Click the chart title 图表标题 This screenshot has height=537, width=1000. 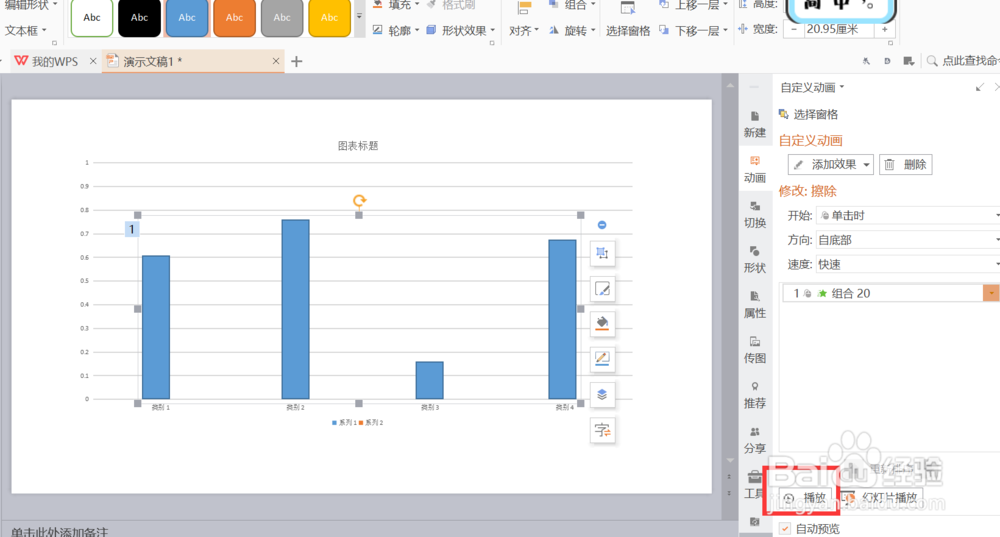[x=358, y=146]
